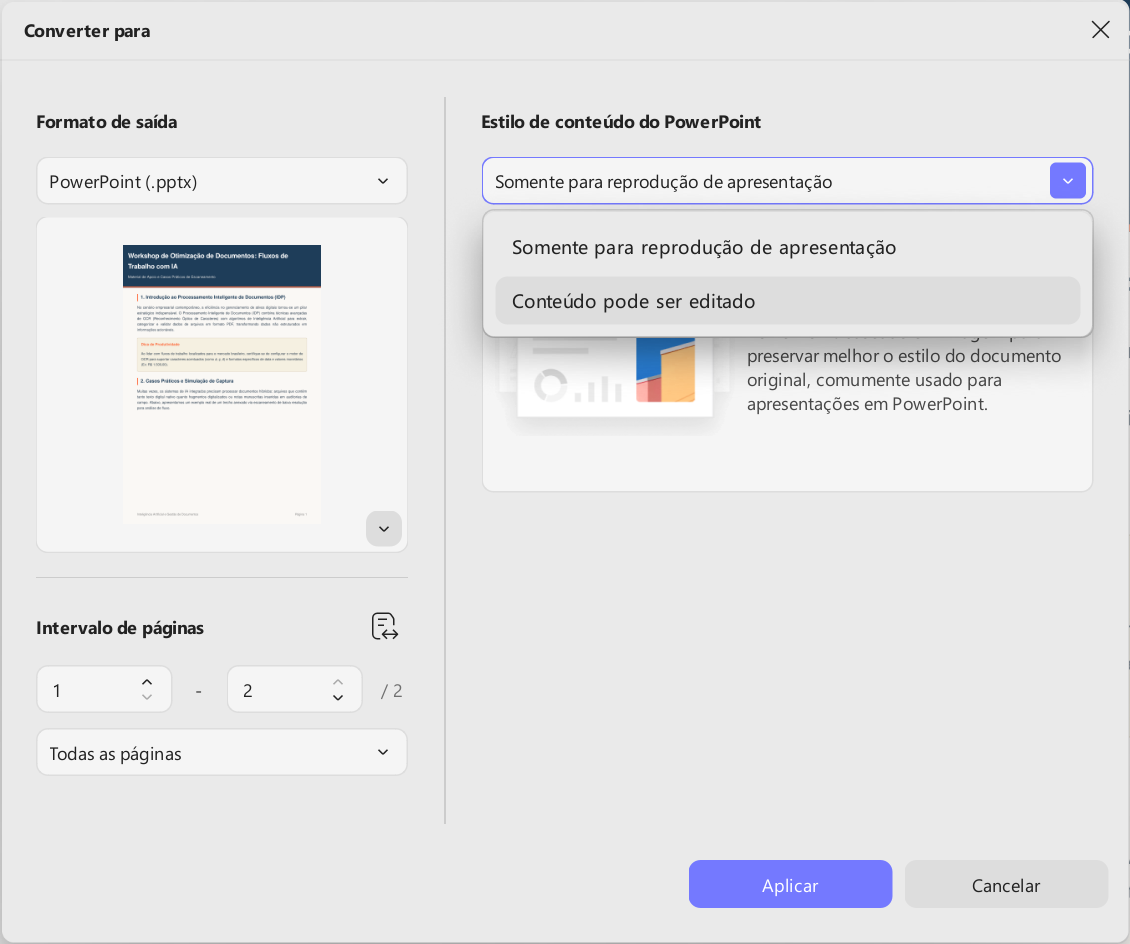Expand the PowerPoint content style dropdown arrow

[x=1067, y=181]
